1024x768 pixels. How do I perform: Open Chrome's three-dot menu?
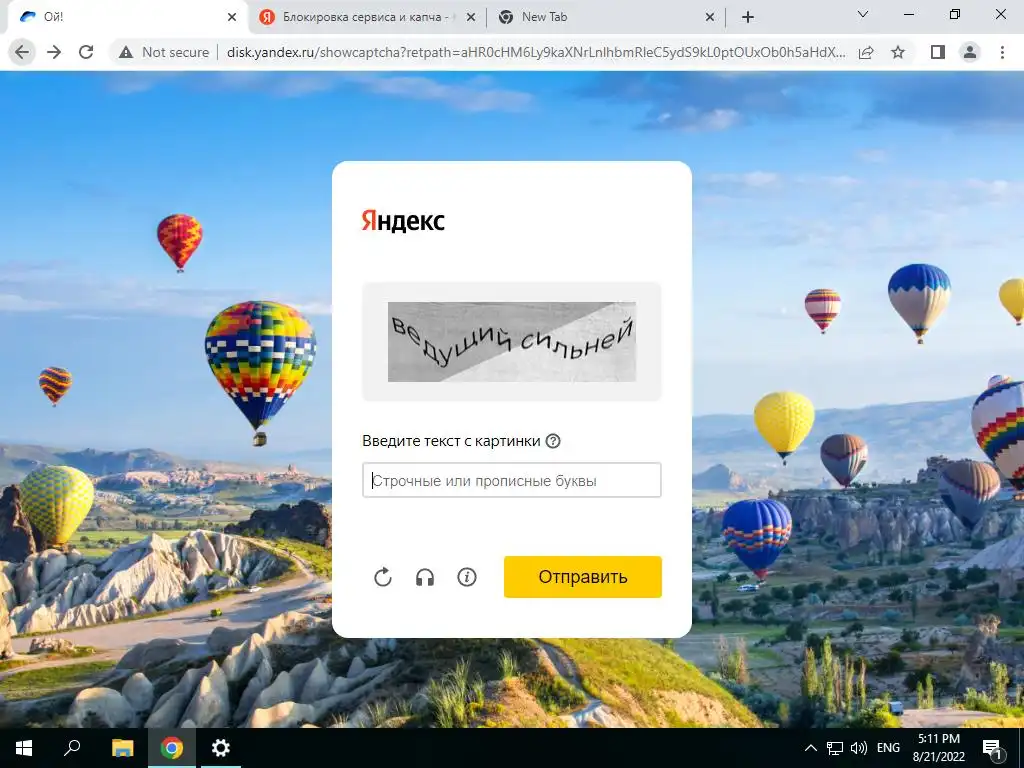[x=1002, y=52]
